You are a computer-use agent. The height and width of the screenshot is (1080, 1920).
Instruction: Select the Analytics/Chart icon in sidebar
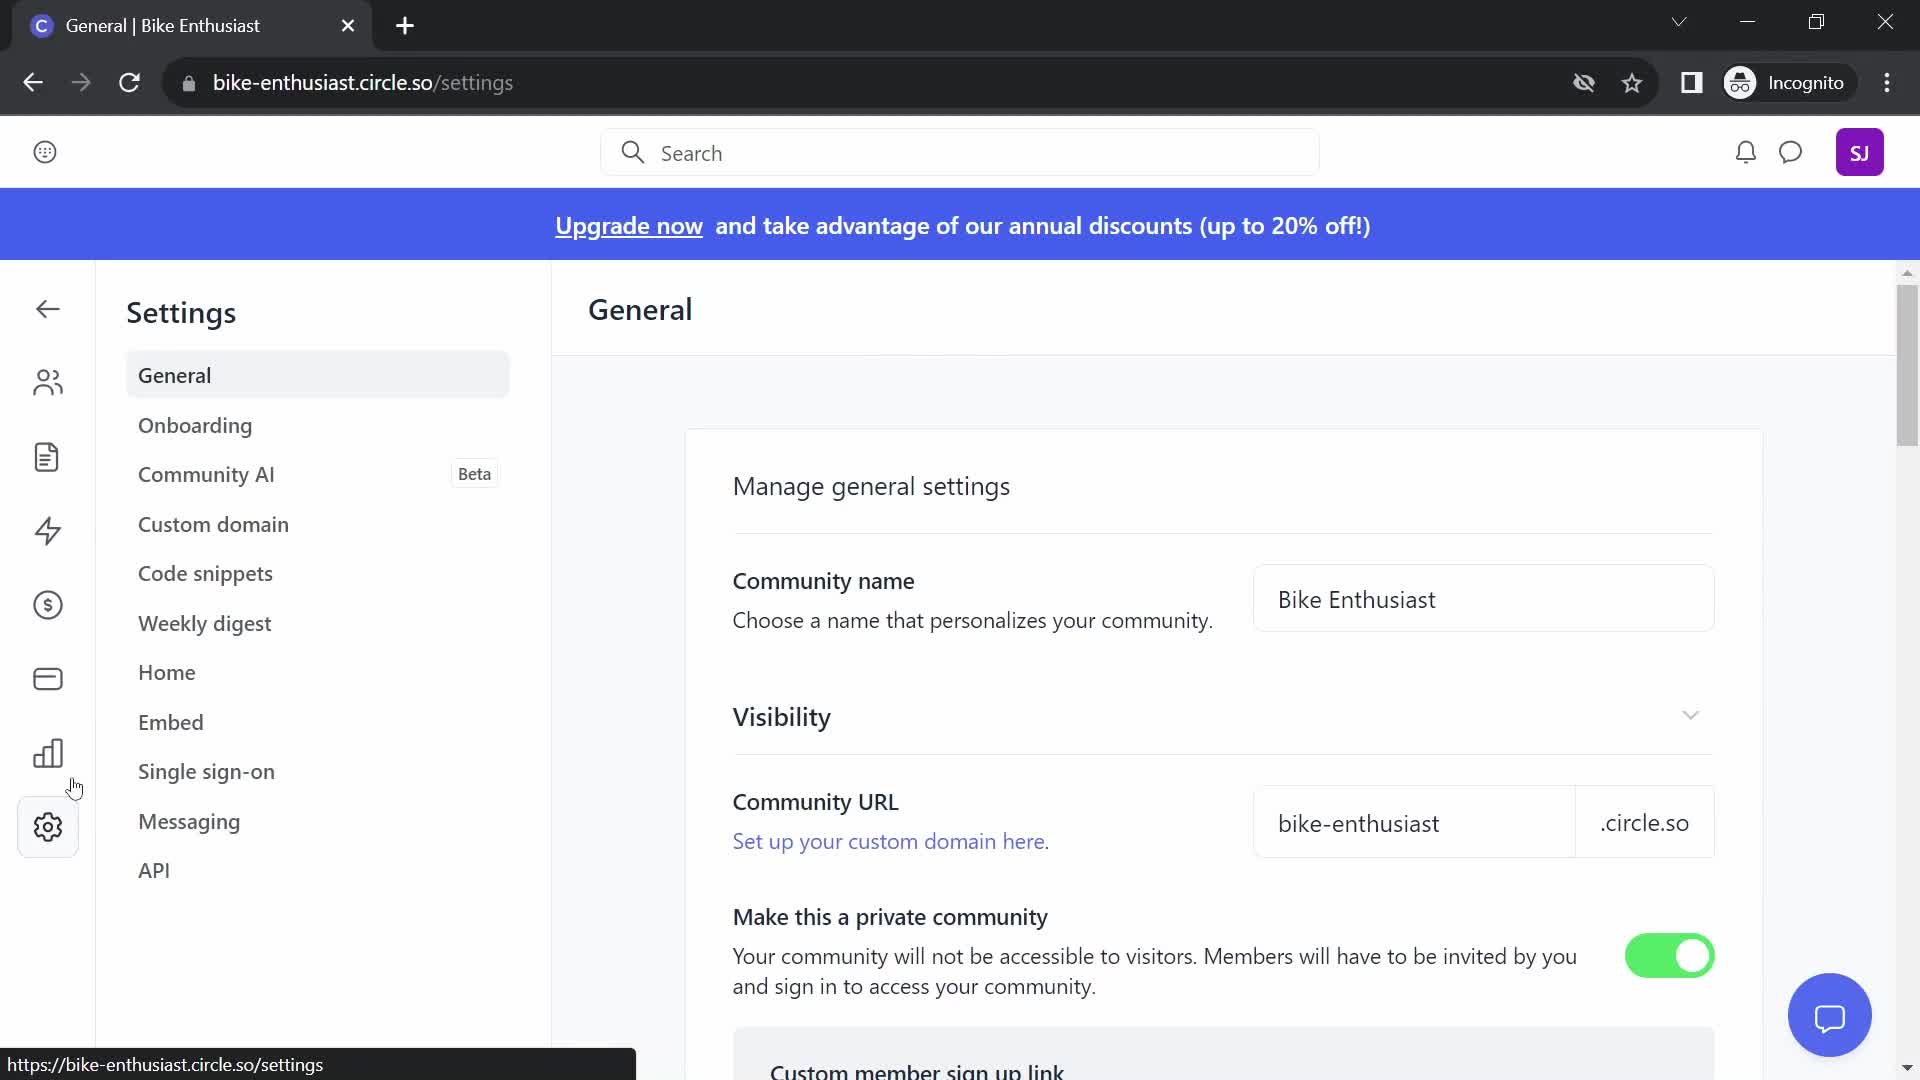(x=46, y=752)
